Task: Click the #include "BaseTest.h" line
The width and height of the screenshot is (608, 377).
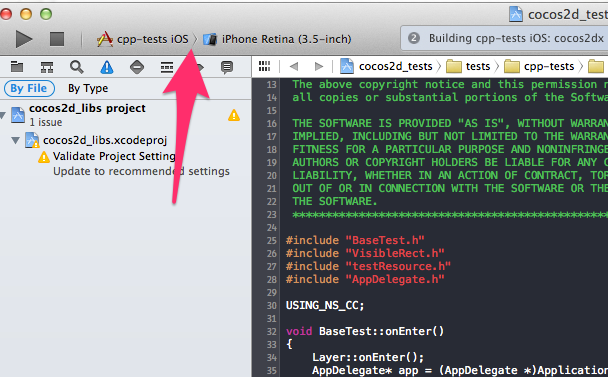Action: click(355, 240)
